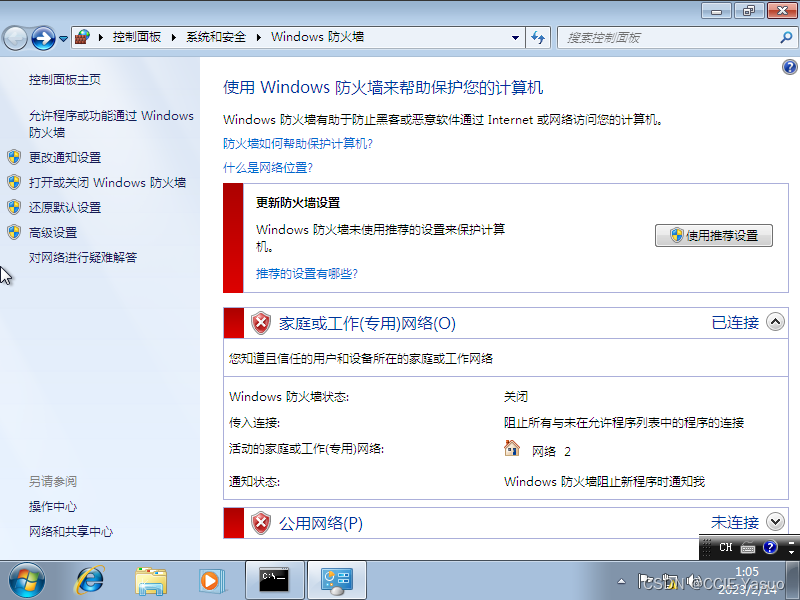
Task: Click the 未连接 status text
Action: (x=735, y=522)
